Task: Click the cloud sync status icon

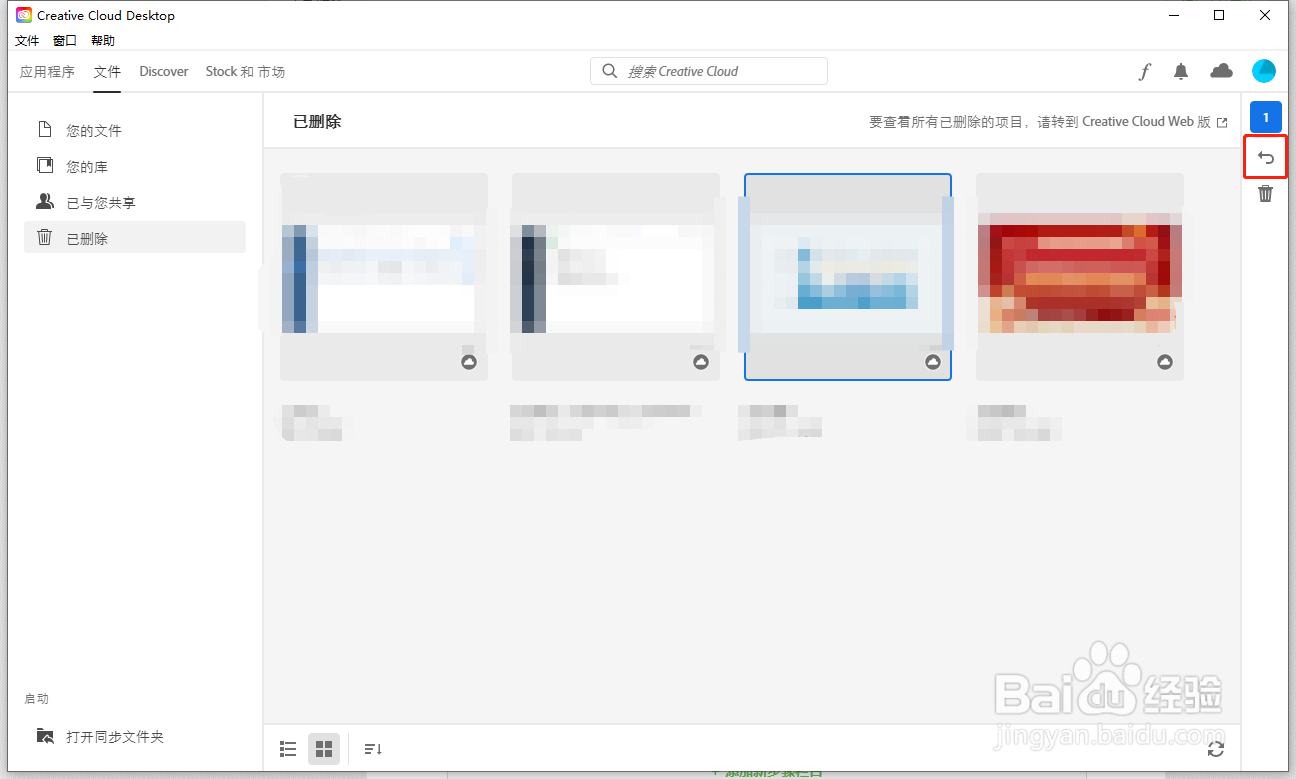Action: [x=1221, y=71]
